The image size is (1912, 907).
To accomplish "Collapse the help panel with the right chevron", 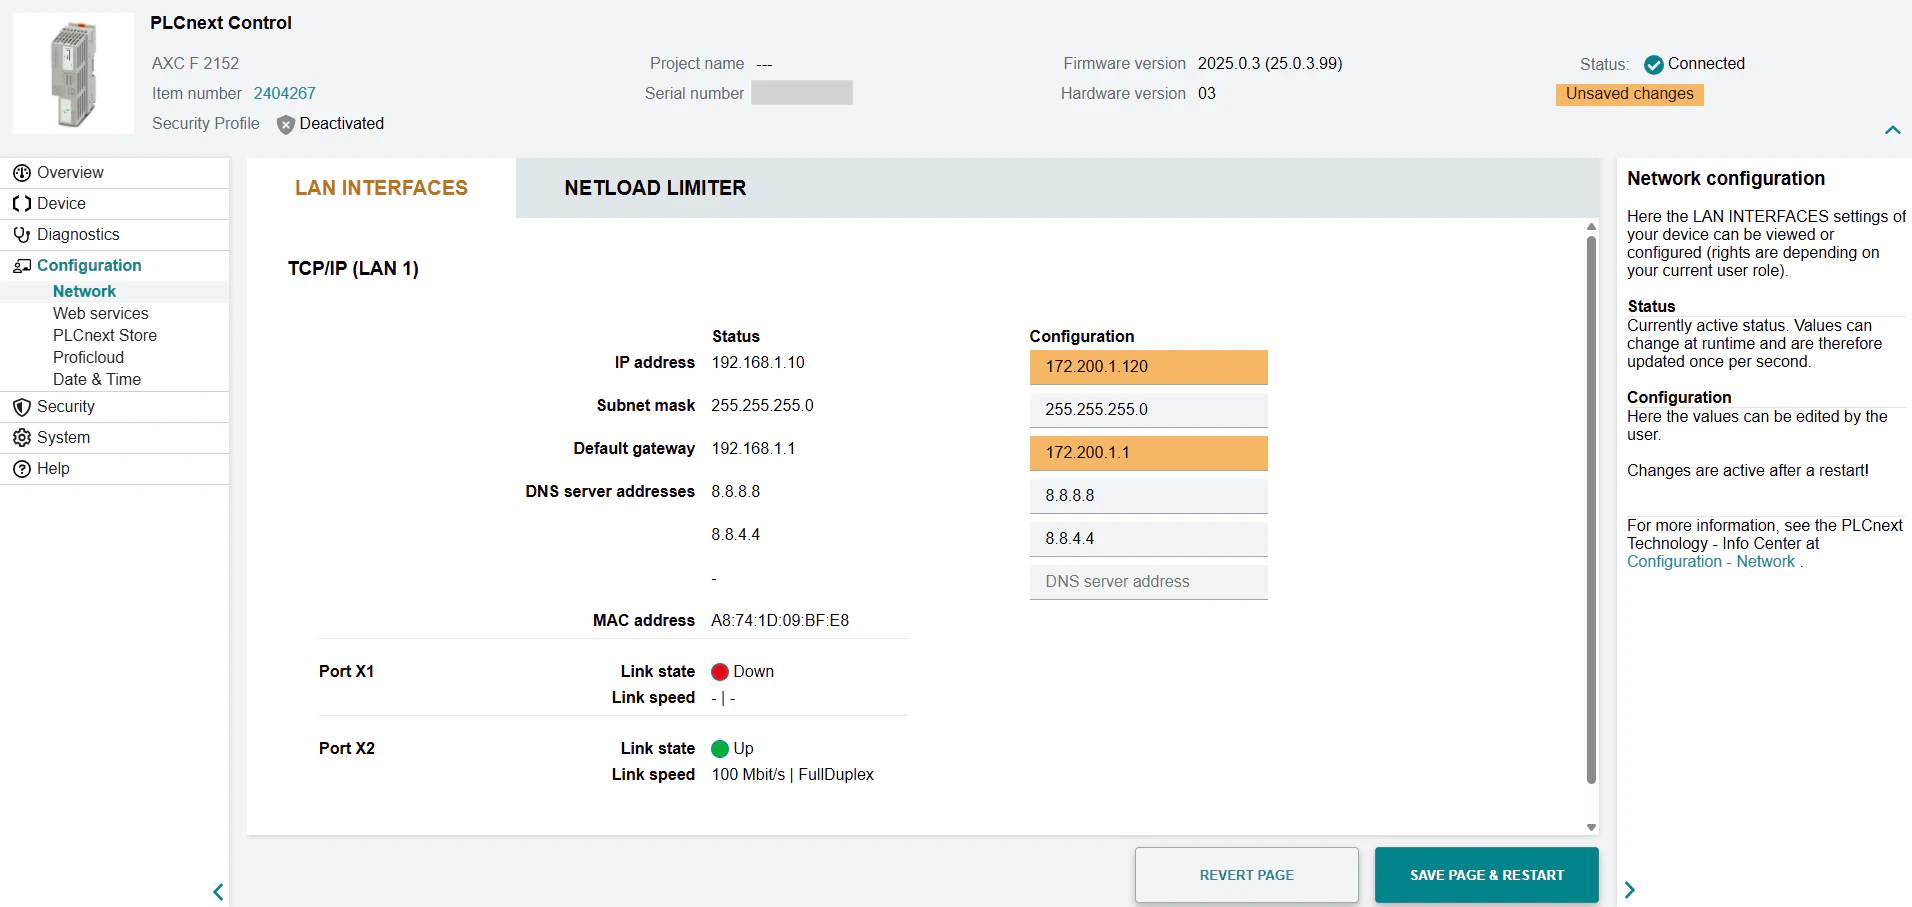I will pos(1630,890).
